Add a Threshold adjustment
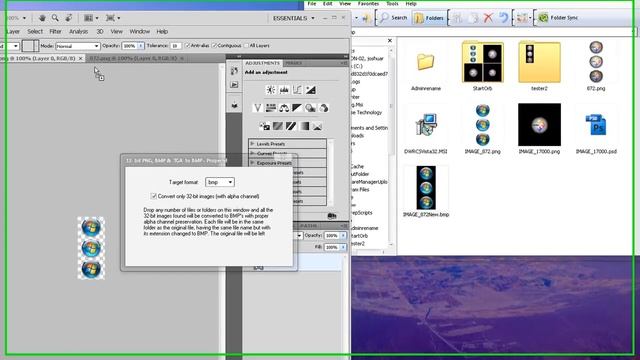The height and width of the screenshot is (360, 640). pyautogui.click(x=291, y=126)
